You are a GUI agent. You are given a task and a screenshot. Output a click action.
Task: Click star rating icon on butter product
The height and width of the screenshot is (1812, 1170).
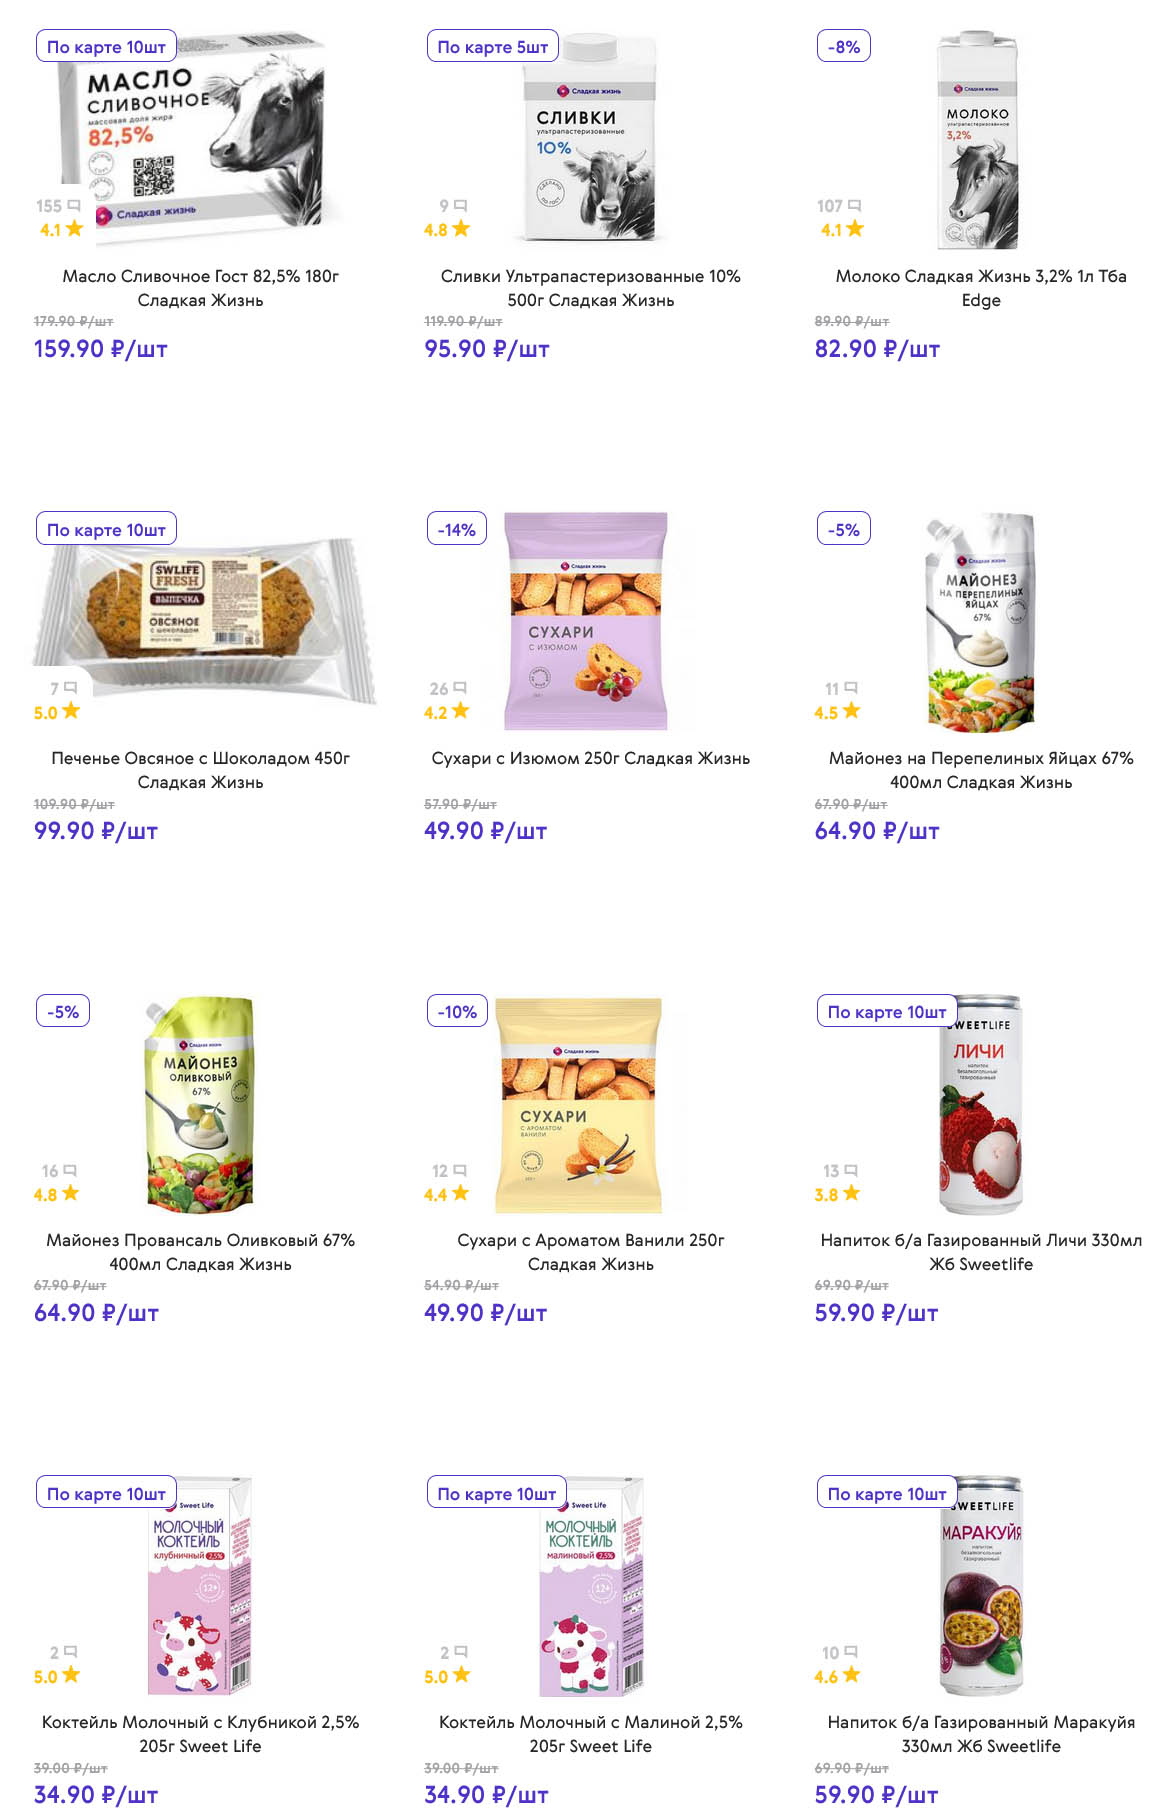tap(75, 229)
